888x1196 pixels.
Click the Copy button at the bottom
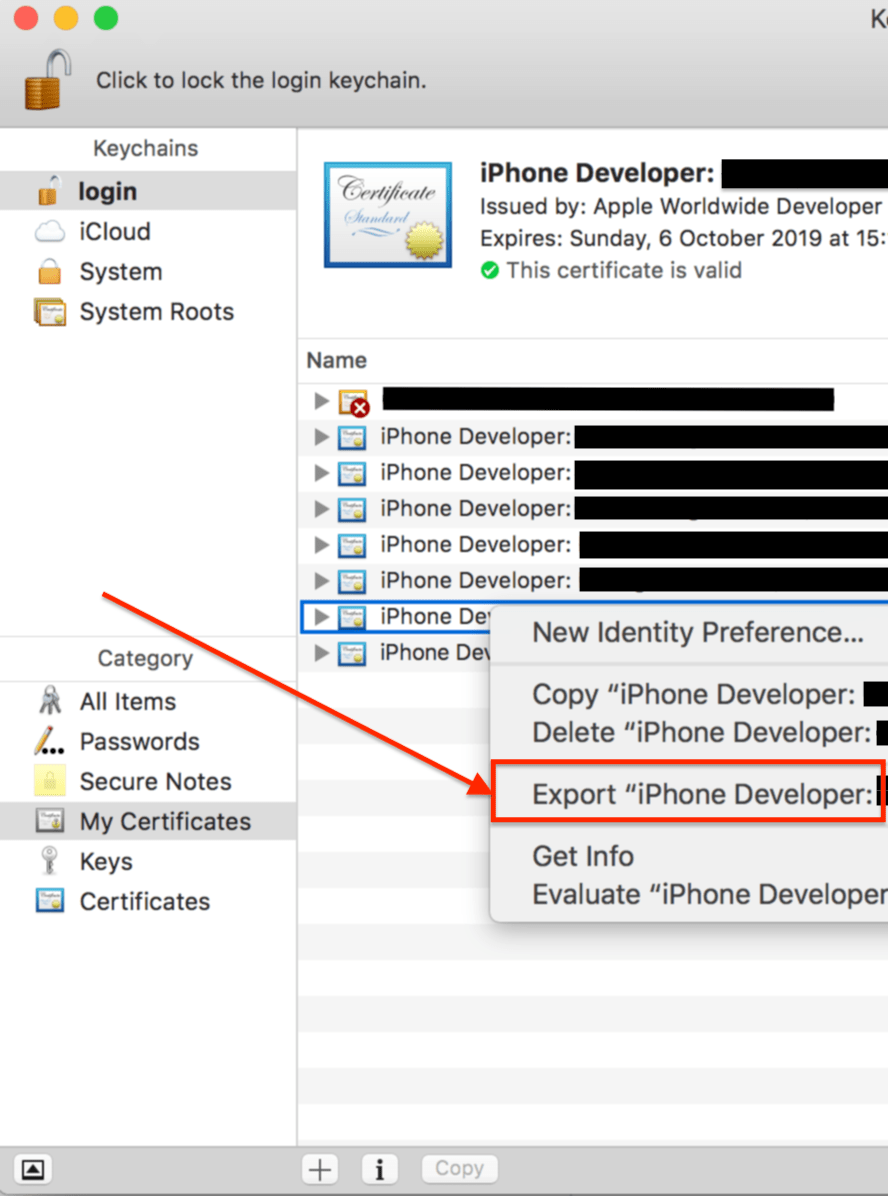coord(459,1168)
